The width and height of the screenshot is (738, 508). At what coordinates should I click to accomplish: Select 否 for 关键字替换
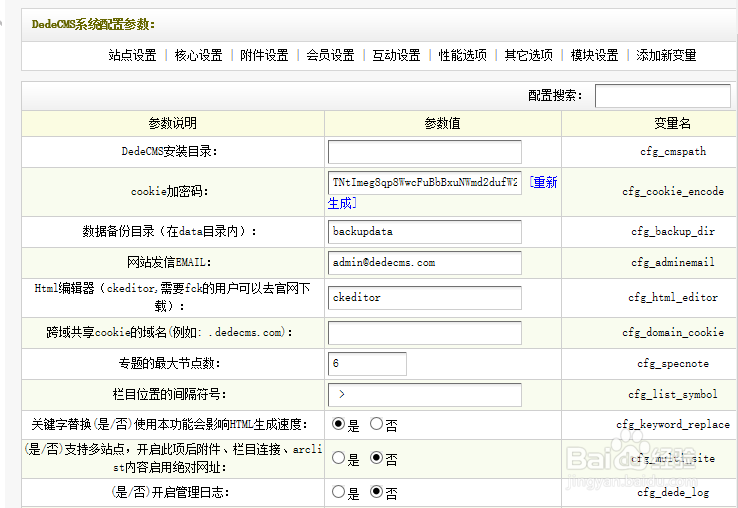point(376,424)
